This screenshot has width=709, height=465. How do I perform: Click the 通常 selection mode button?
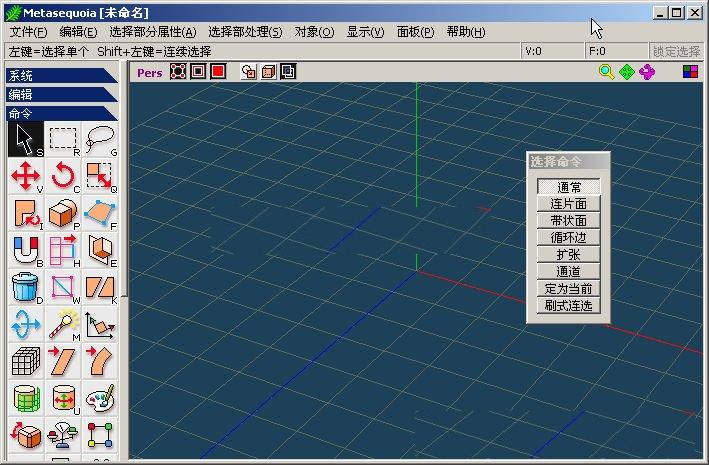tap(568, 187)
